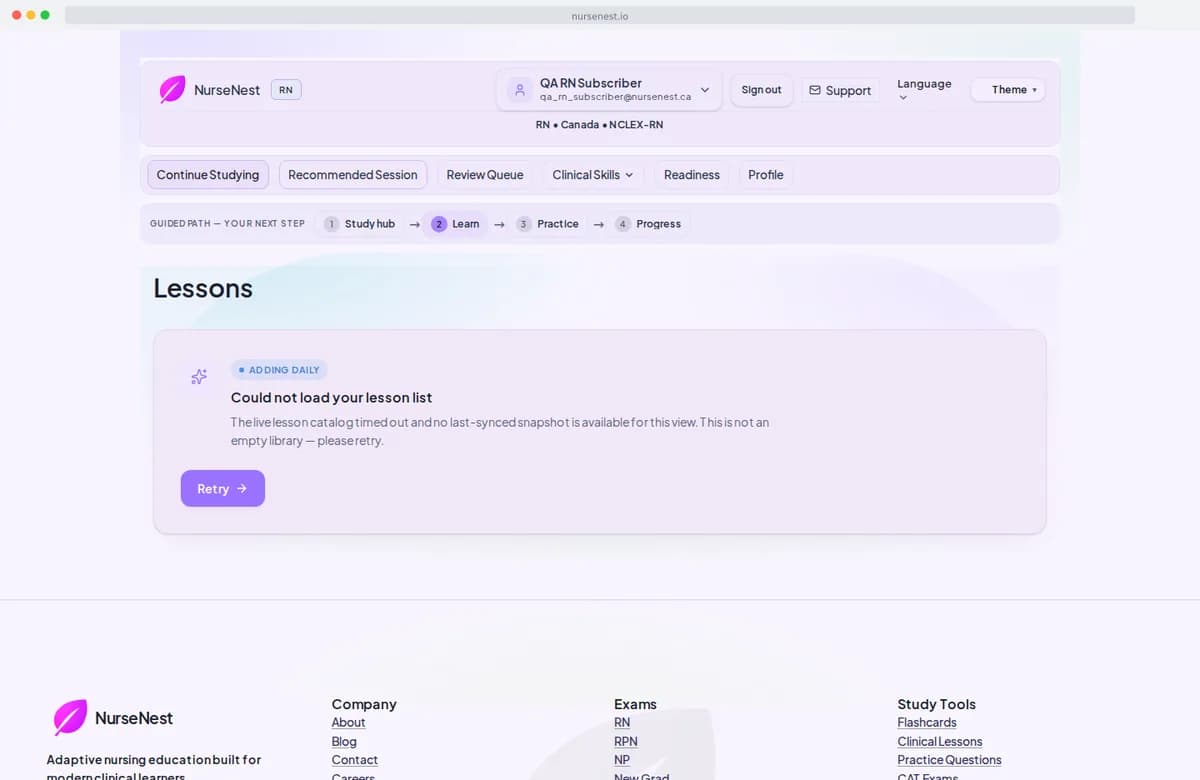Viewport: 1200px width, 780px height.
Task: Open the Profile tab
Action: click(x=766, y=175)
